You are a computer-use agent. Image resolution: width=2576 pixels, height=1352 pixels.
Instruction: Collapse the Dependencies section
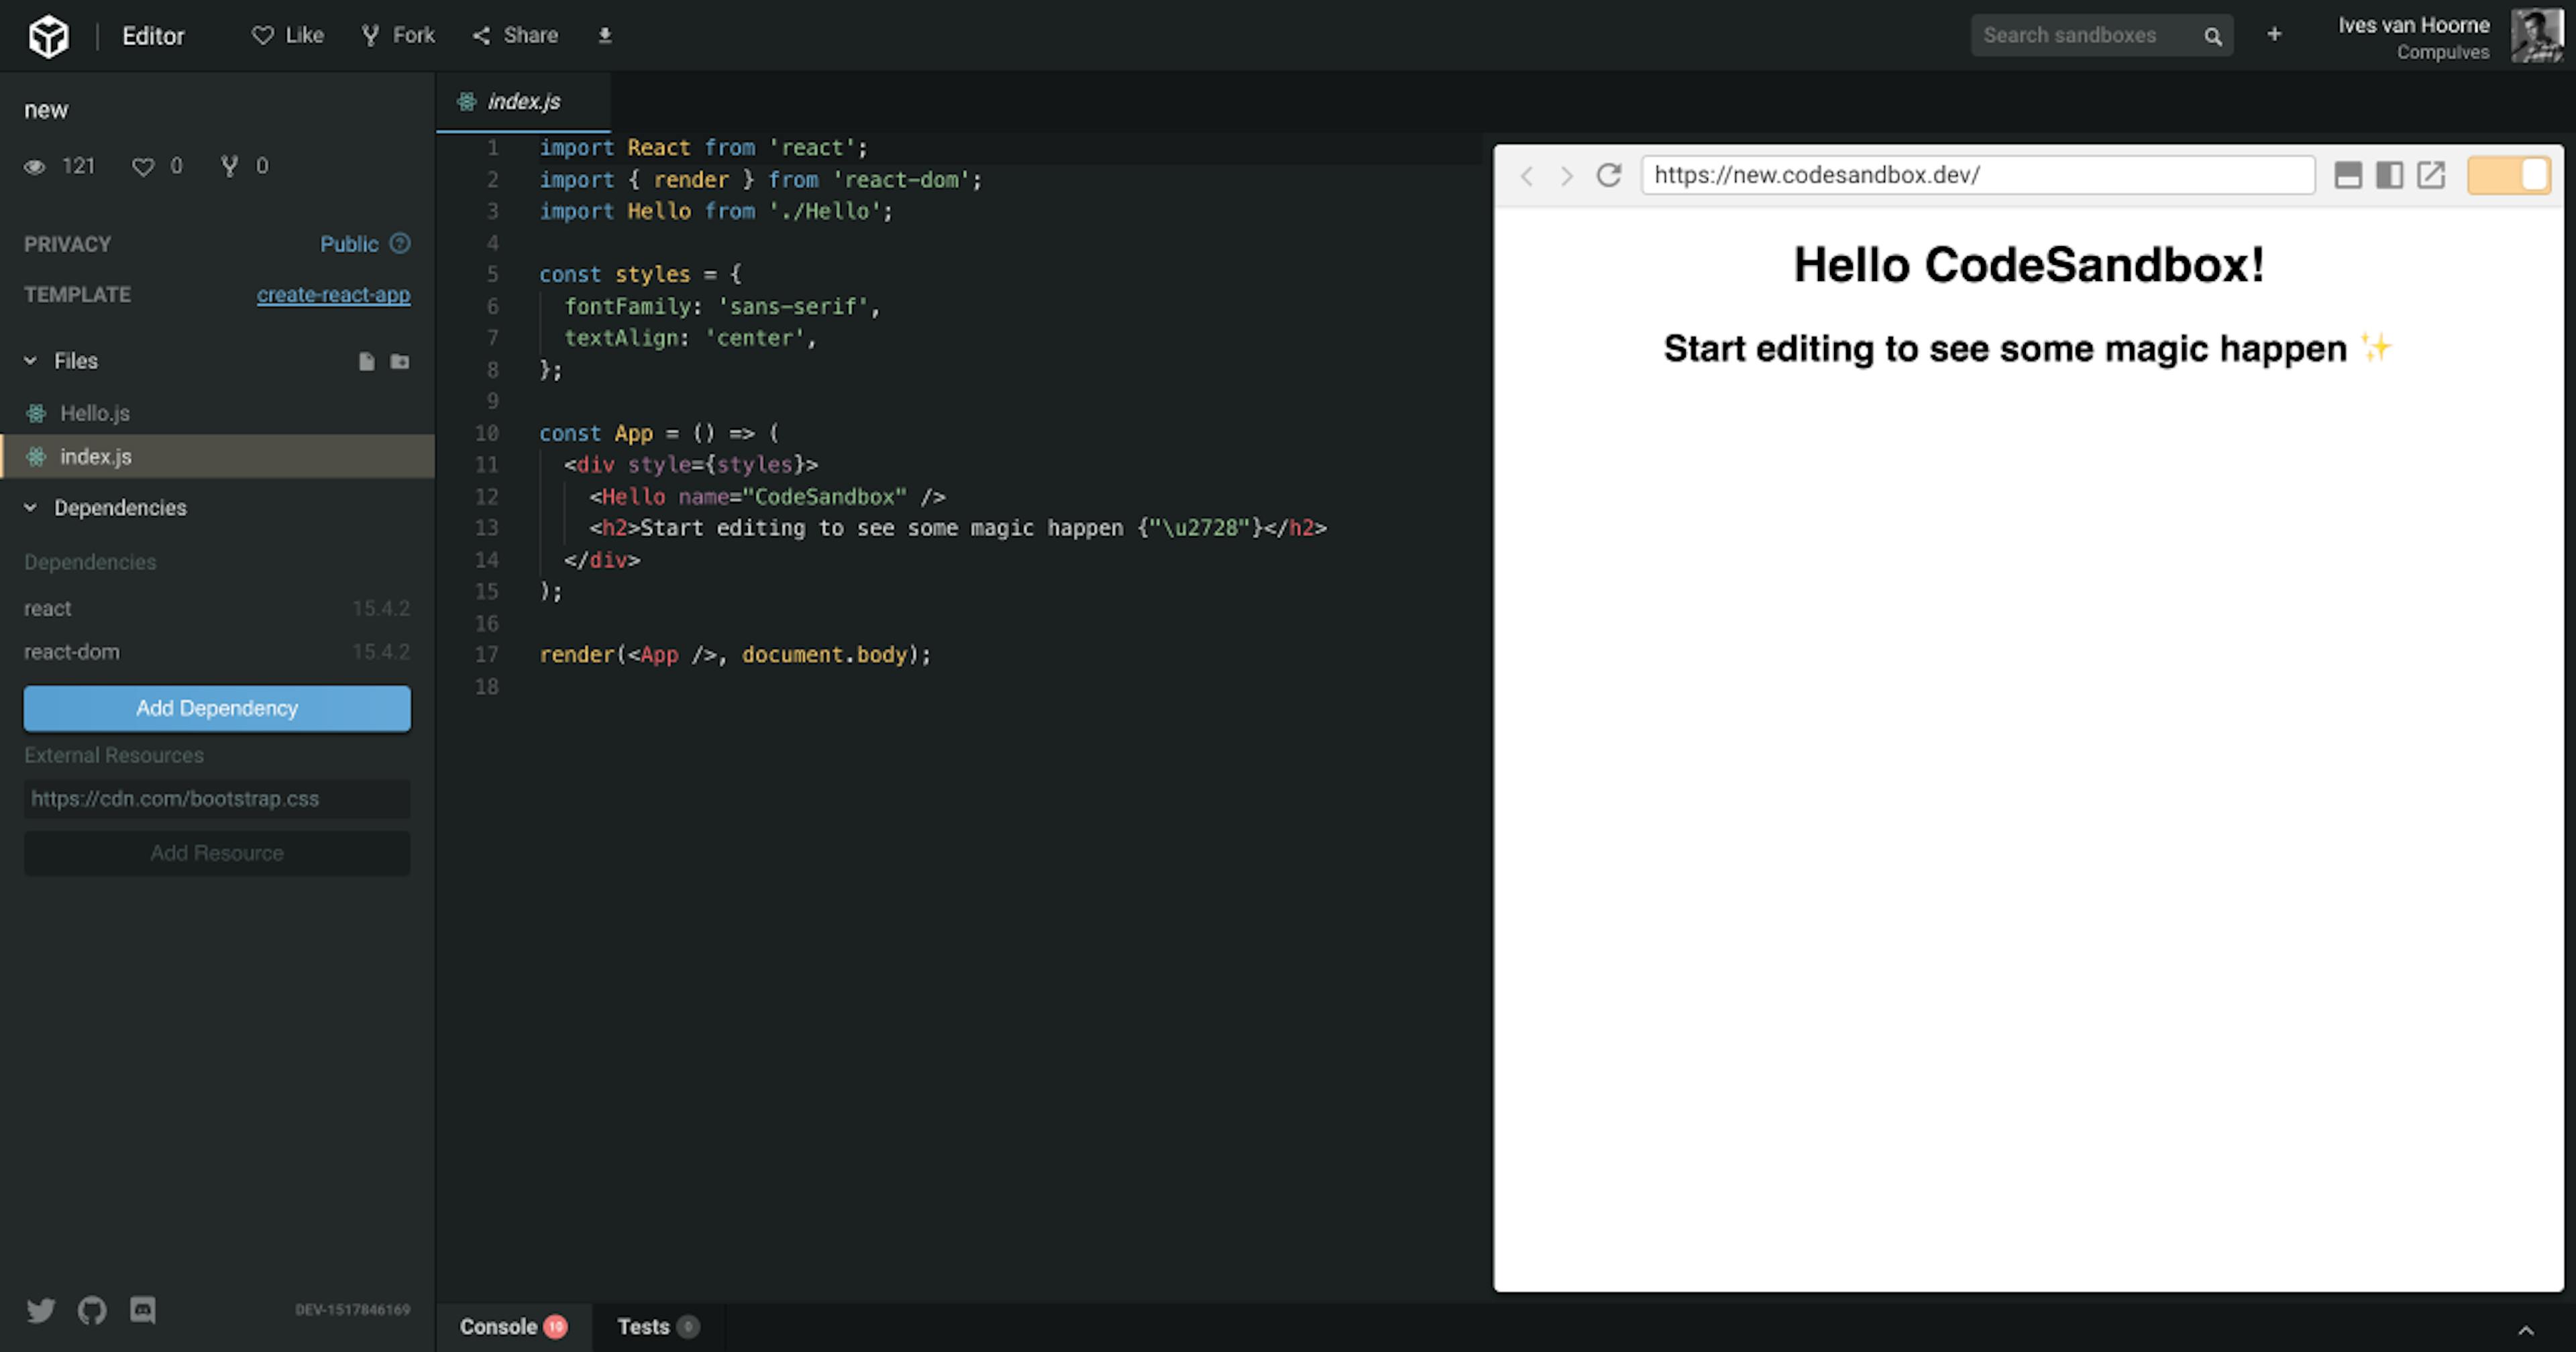(29, 508)
